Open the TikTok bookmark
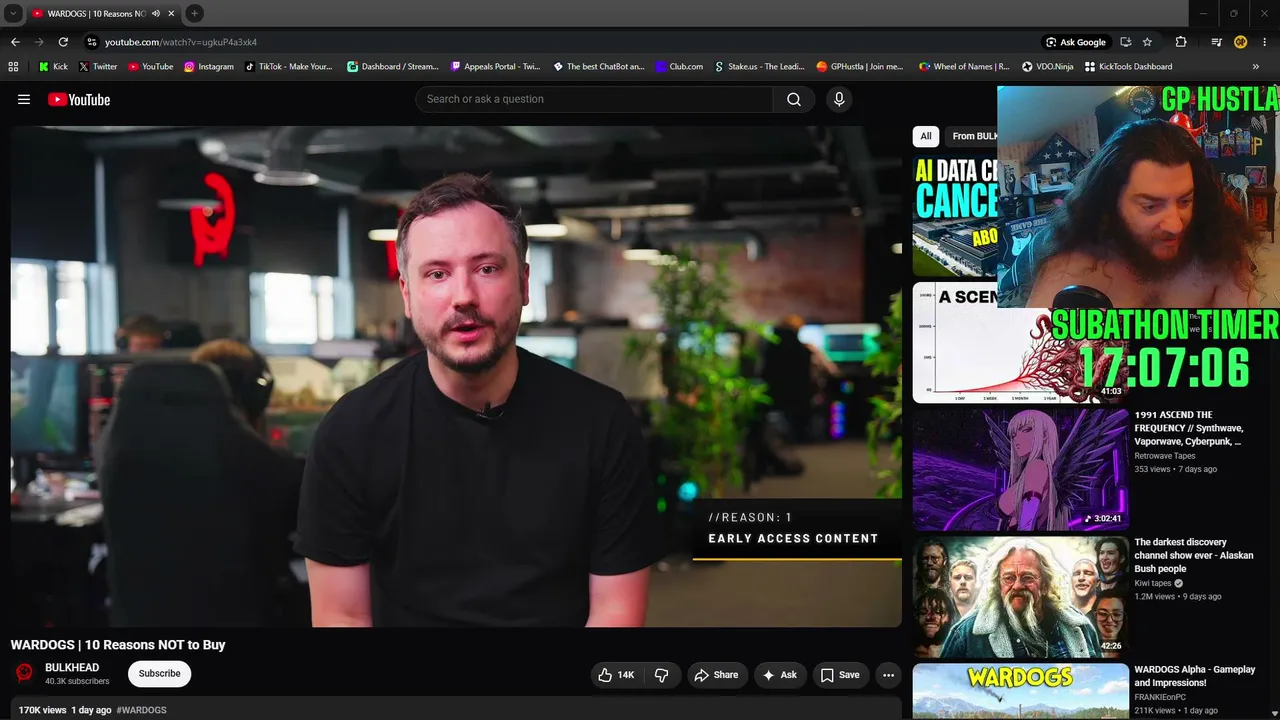The width and height of the screenshot is (1280, 720). coord(289,67)
